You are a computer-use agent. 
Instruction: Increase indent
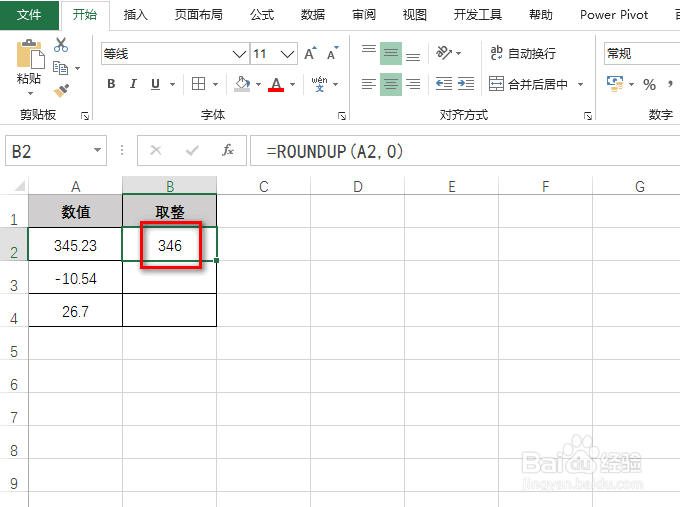466,84
